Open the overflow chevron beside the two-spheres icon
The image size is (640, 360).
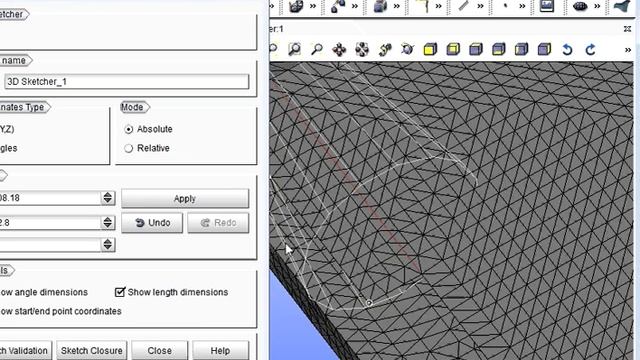click(355, 6)
